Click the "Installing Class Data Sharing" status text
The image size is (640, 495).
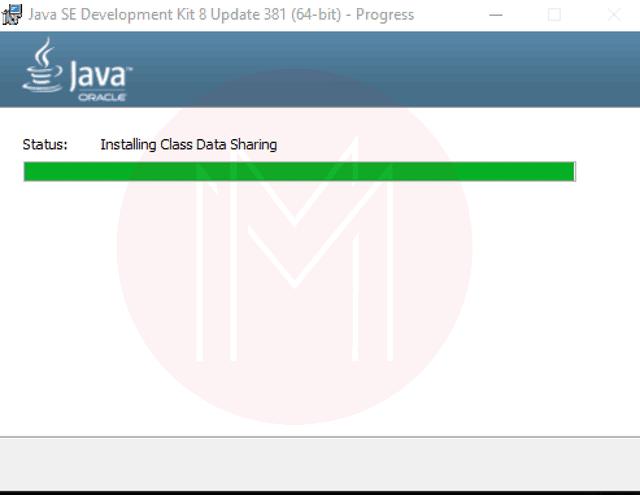point(189,145)
